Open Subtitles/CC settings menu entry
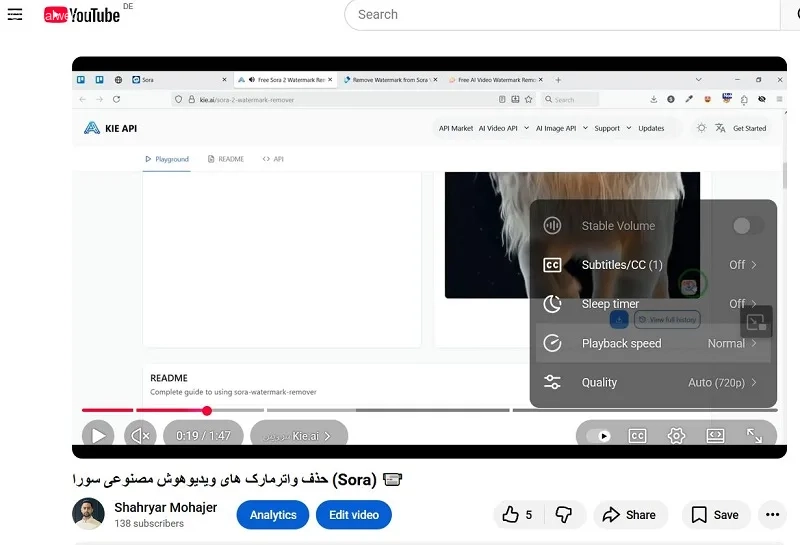Screen dimensions: 800x545 tap(653, 265)
